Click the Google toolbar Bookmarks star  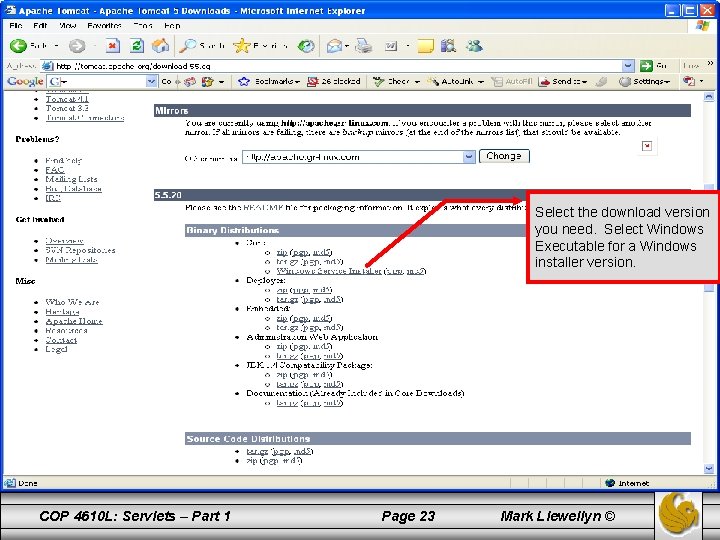pyautogui.click(x=244, y=81)
